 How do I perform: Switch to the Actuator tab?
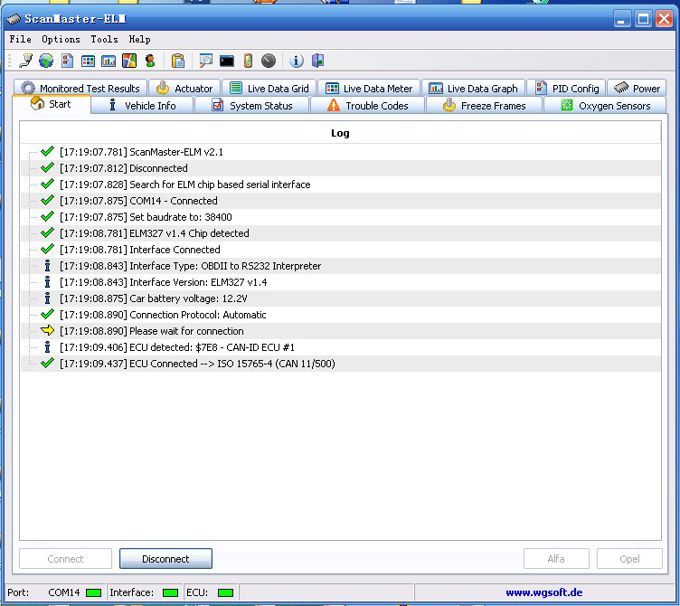coord(185,88)
